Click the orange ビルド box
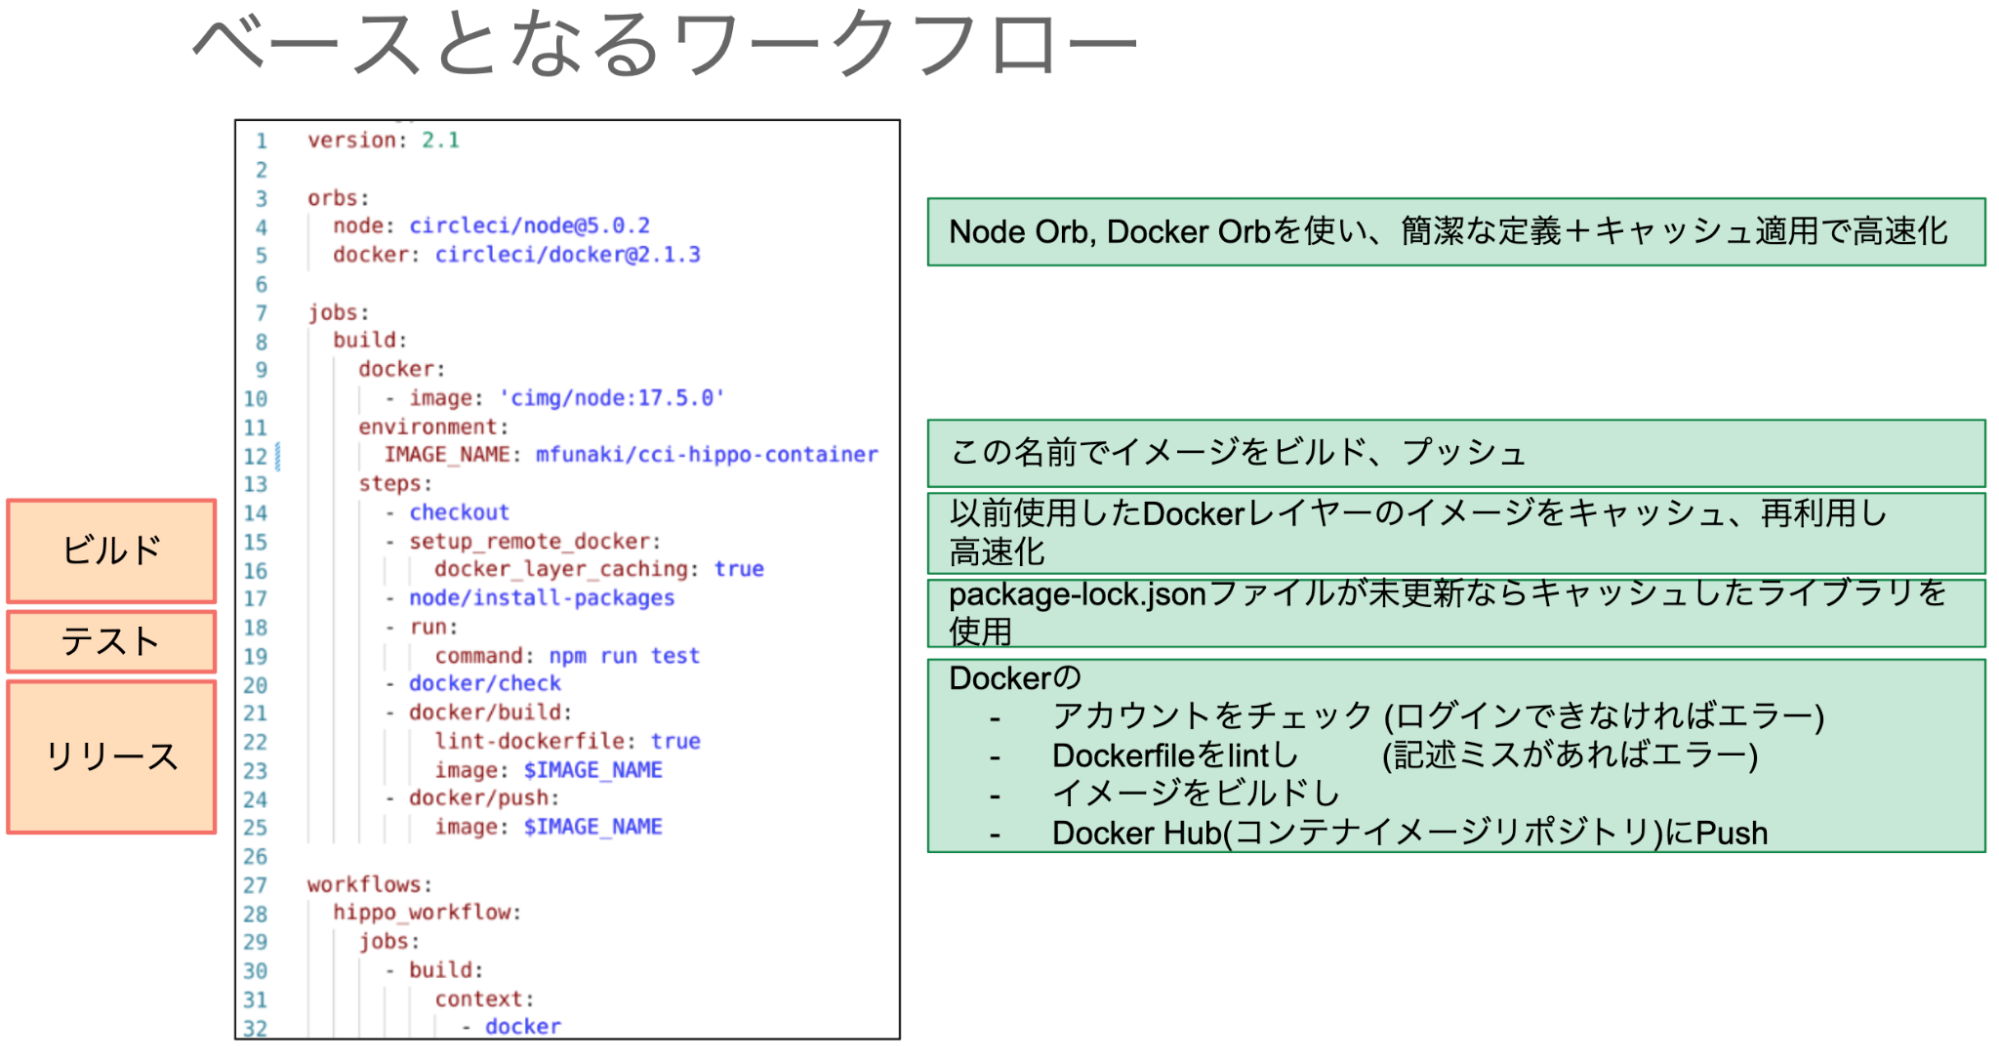The image size is (1999, 1046). (111, 551)
